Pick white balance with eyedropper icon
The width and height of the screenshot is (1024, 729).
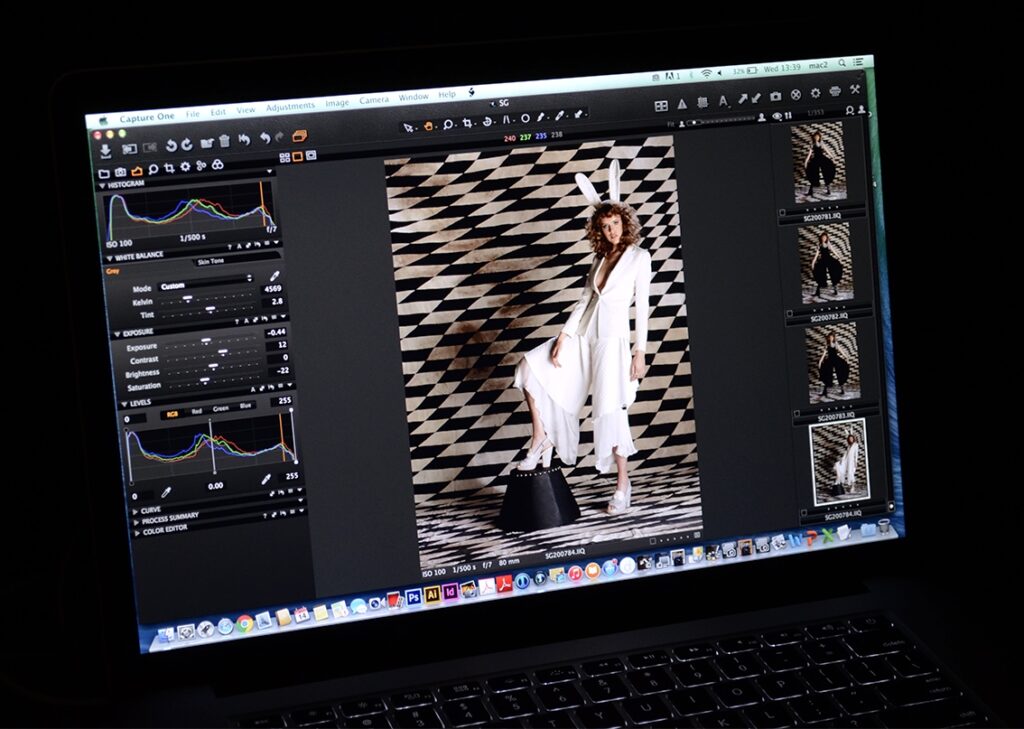(x=274, y=276)
